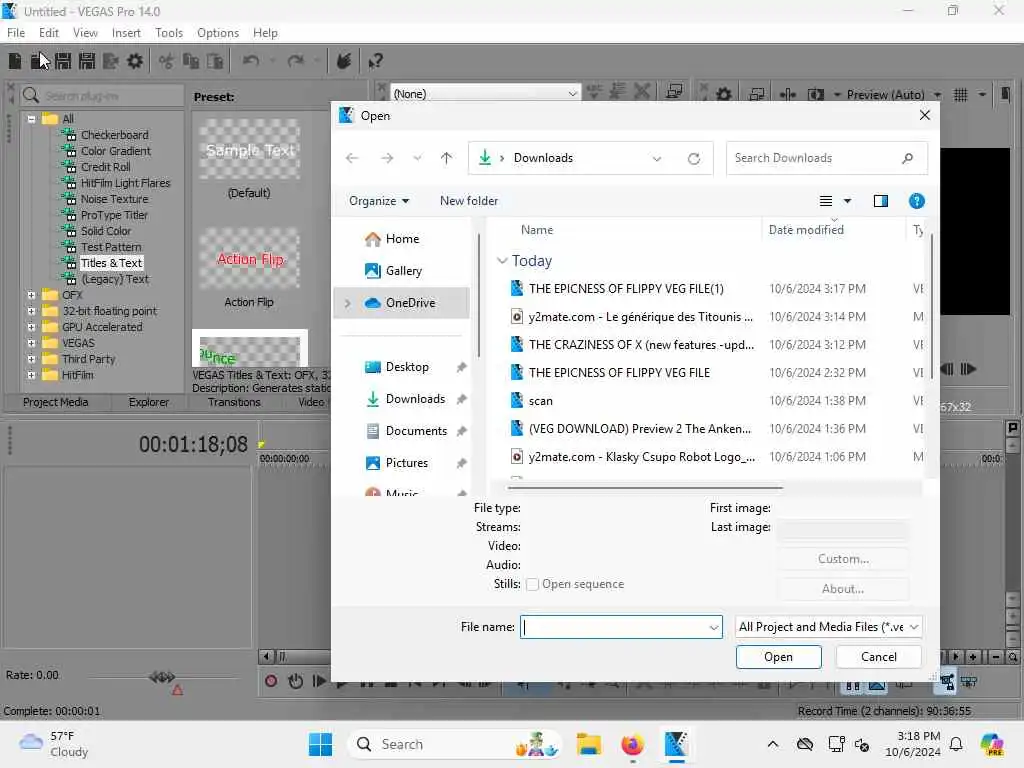
Task: Click Open file icon in VEGAS toolbar
Action: [39, 61]
